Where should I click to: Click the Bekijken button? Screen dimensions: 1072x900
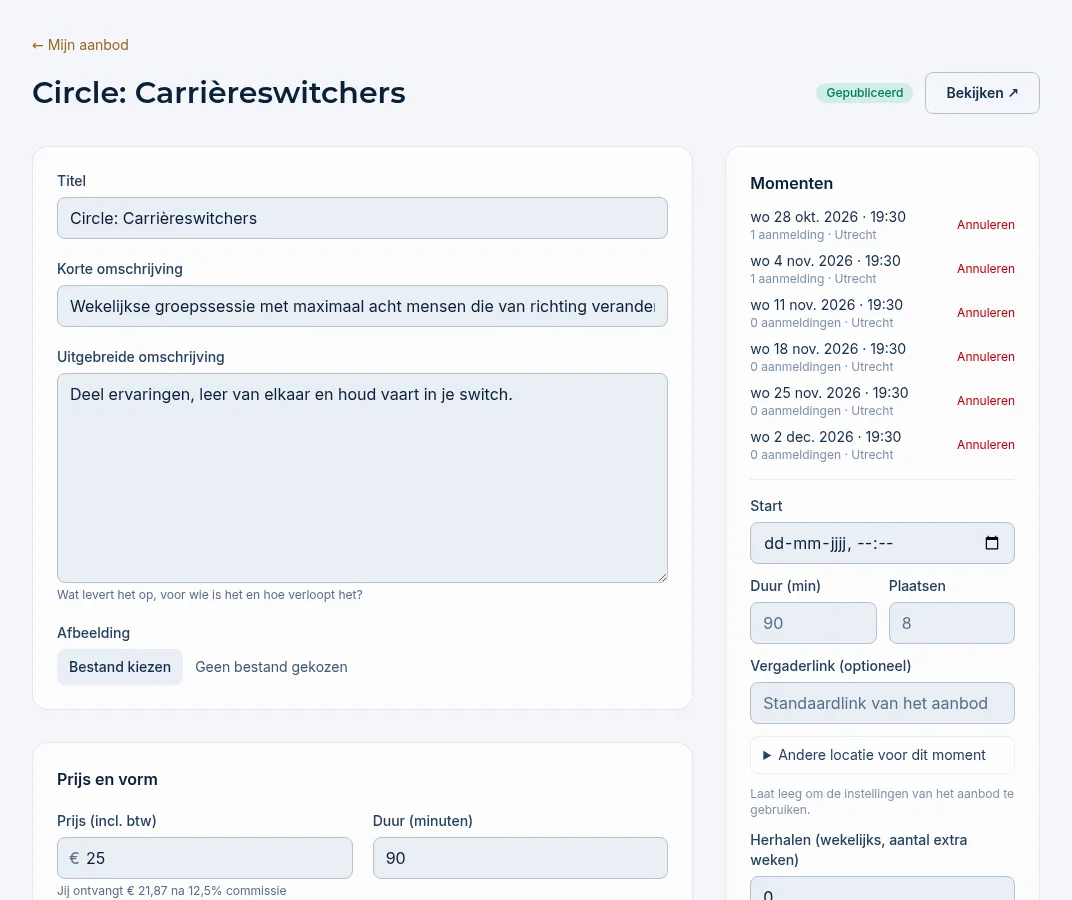[x=982, y=93]
